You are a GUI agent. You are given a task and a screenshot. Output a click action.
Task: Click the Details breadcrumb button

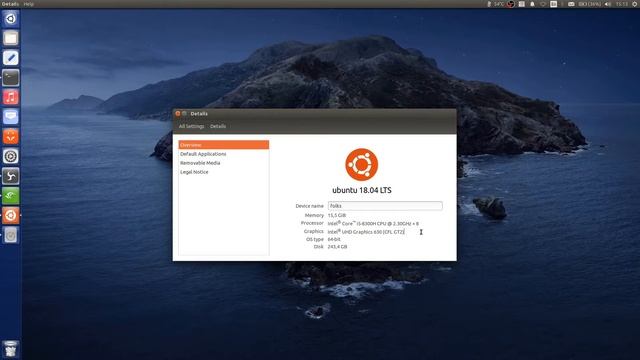[218, 127]
